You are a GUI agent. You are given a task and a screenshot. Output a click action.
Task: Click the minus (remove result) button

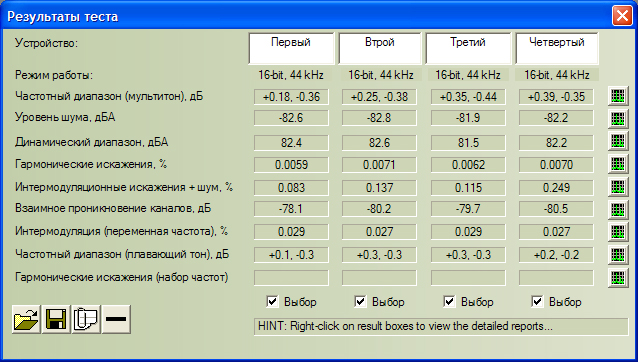pyautogui.click(x=116, y=319)
